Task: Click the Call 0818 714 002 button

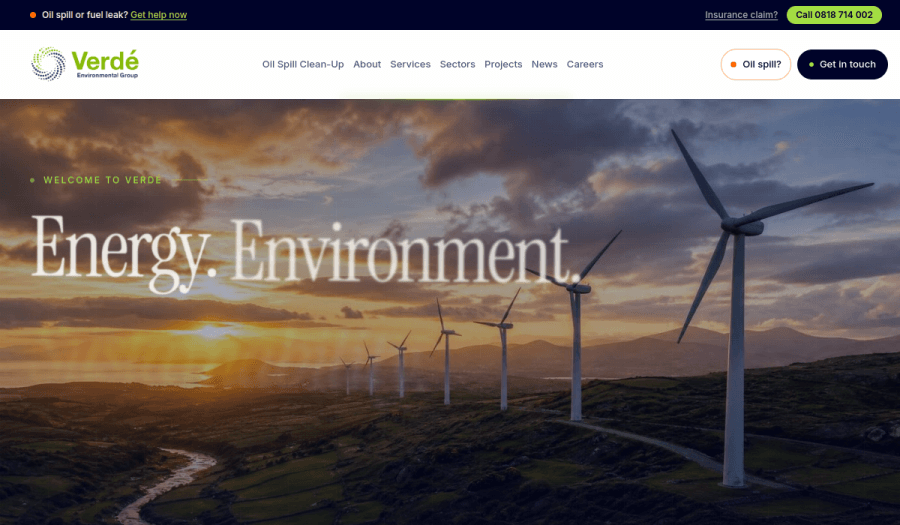Action: (834, 15)
